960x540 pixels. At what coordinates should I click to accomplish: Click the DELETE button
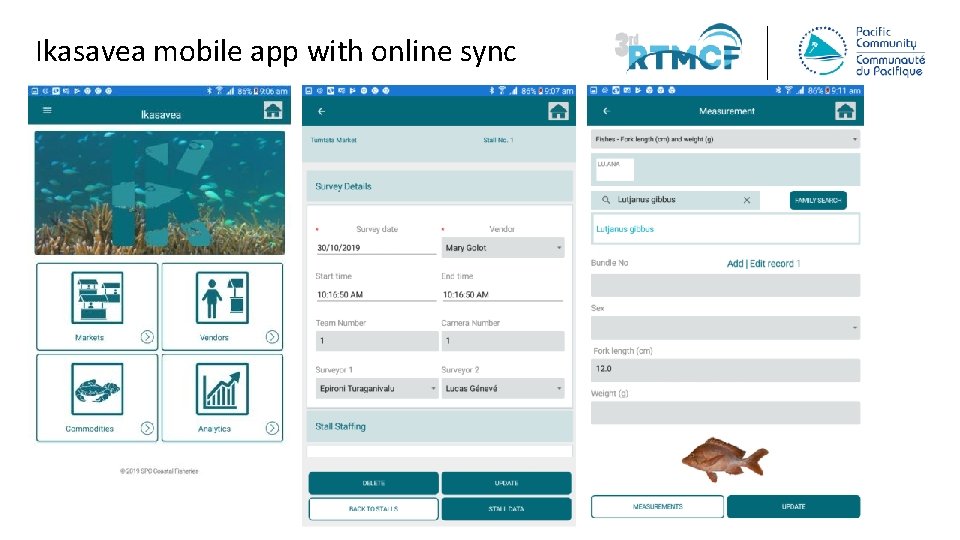[x=373, y=483]
